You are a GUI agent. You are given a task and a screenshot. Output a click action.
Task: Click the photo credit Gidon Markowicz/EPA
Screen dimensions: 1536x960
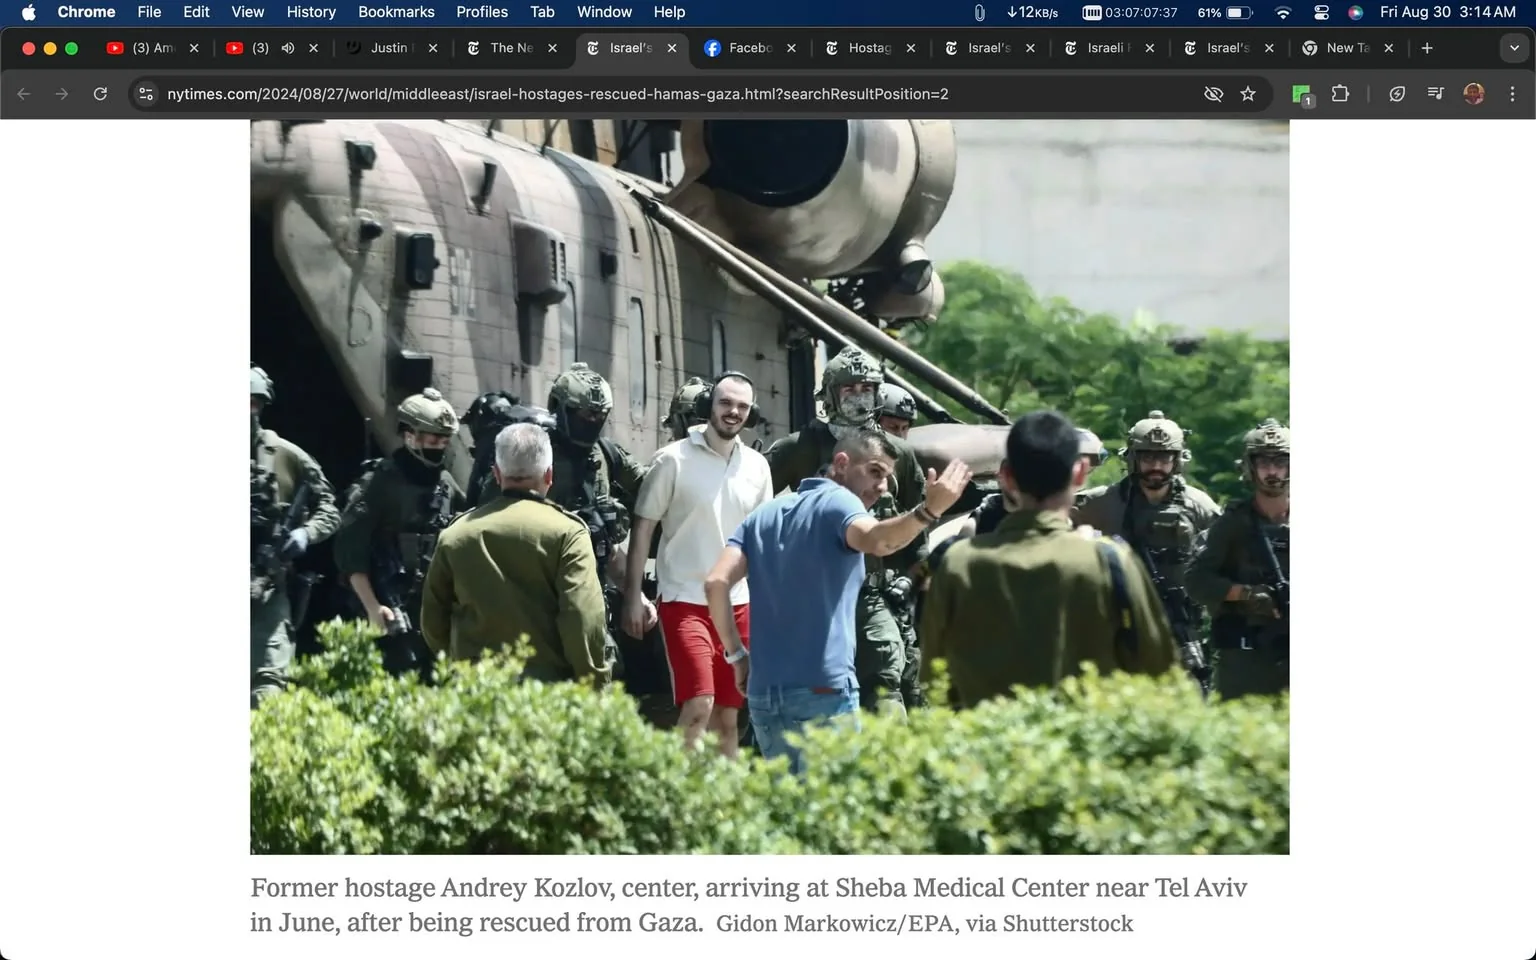tap(924, 923)
